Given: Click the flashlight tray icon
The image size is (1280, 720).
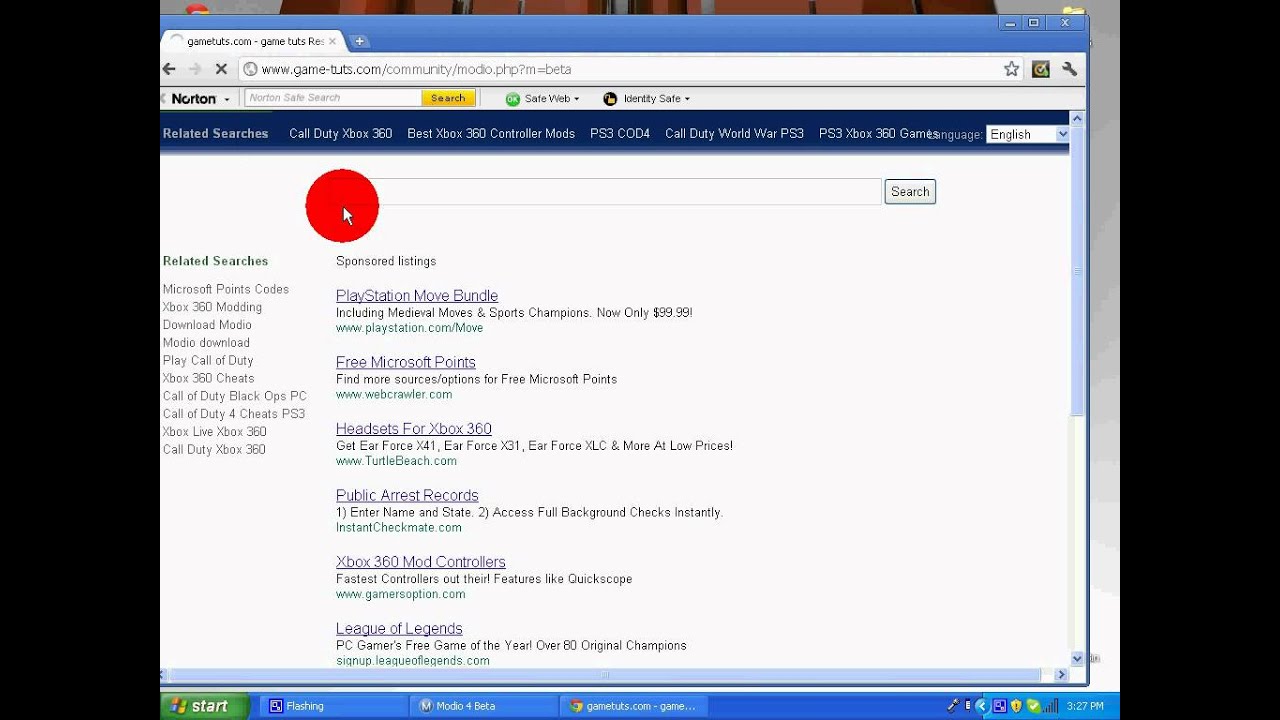Looking at the screenshot, I should coord(954,705).
